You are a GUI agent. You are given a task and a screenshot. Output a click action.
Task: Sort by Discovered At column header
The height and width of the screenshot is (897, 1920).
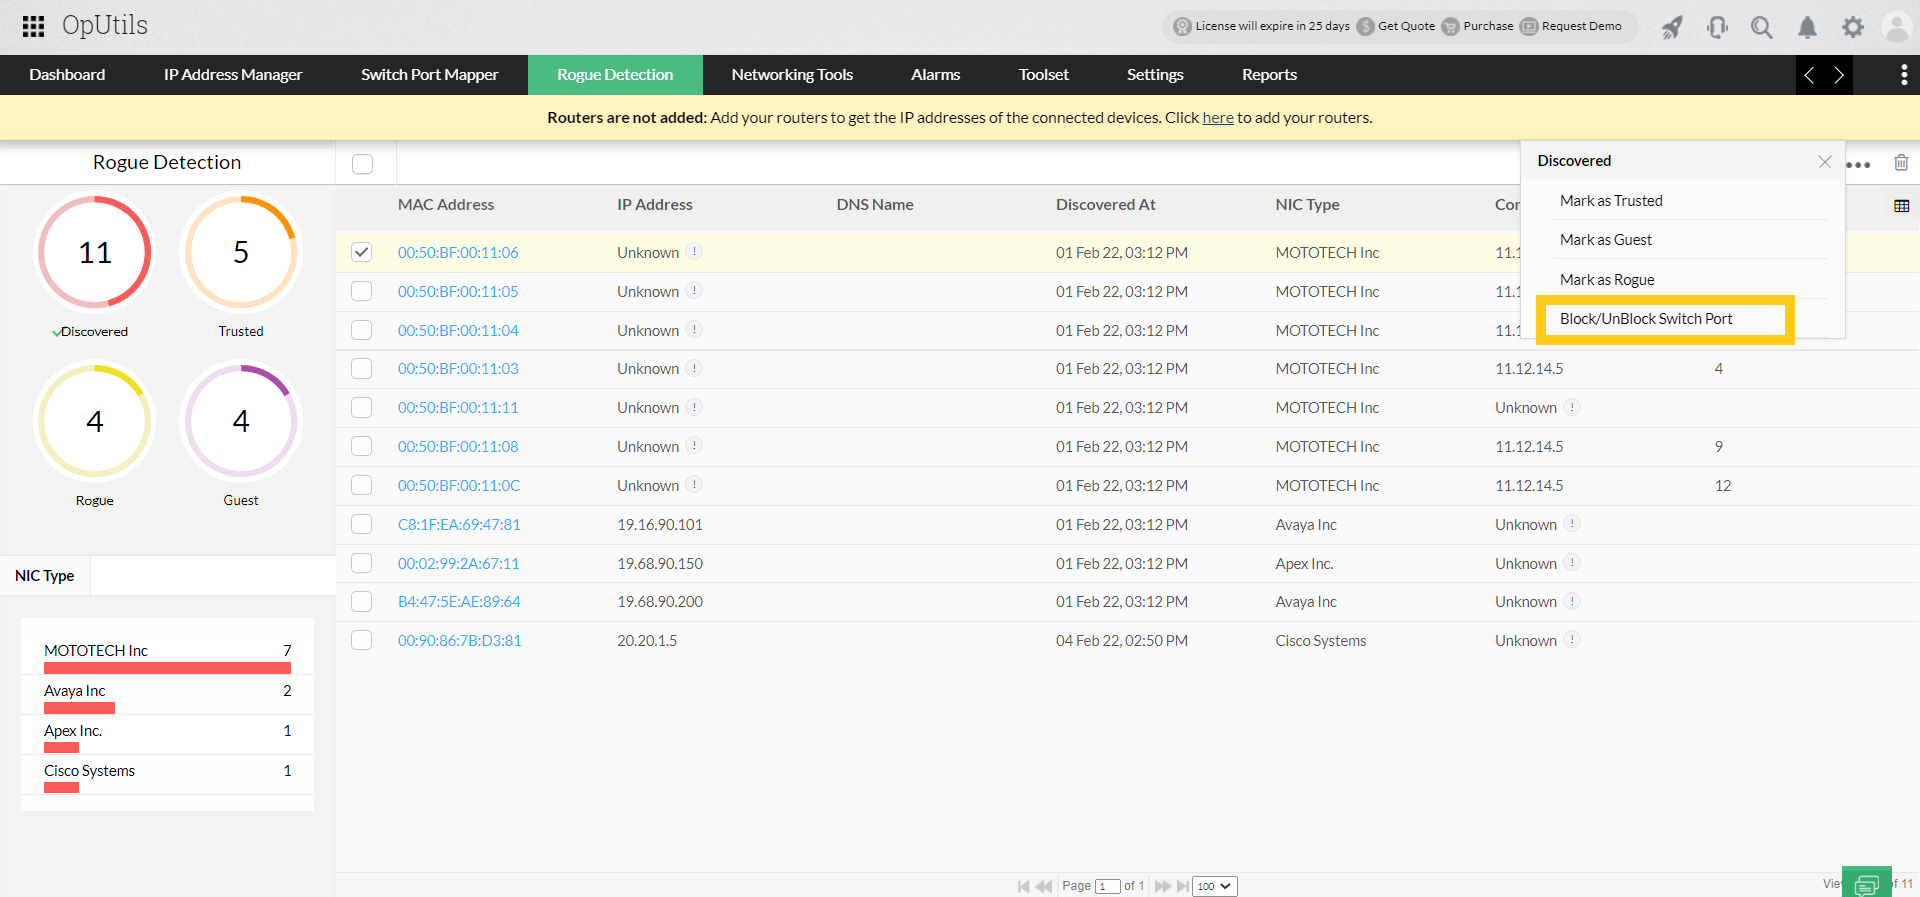(x=1105, y=205)
